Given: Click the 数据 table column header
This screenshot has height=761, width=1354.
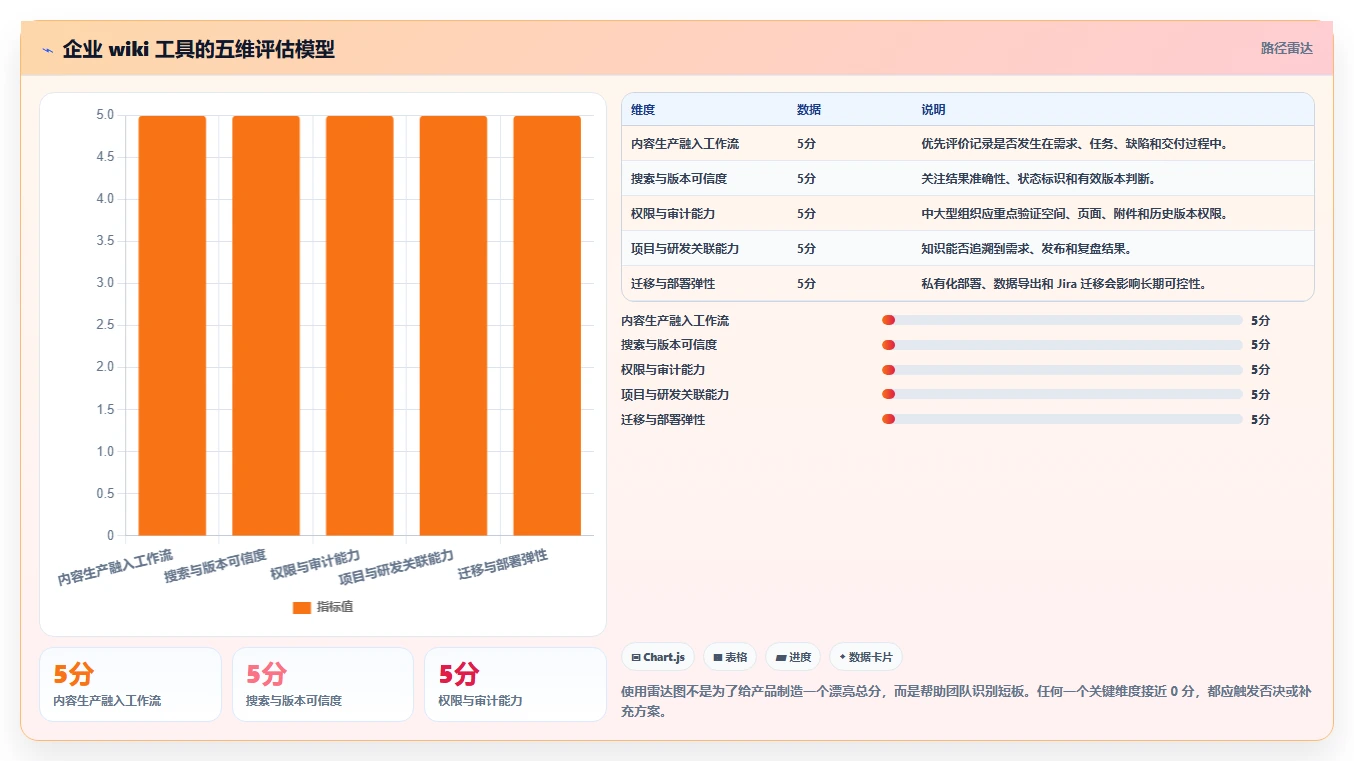Looking at the screenshot, I should (809, 110).
